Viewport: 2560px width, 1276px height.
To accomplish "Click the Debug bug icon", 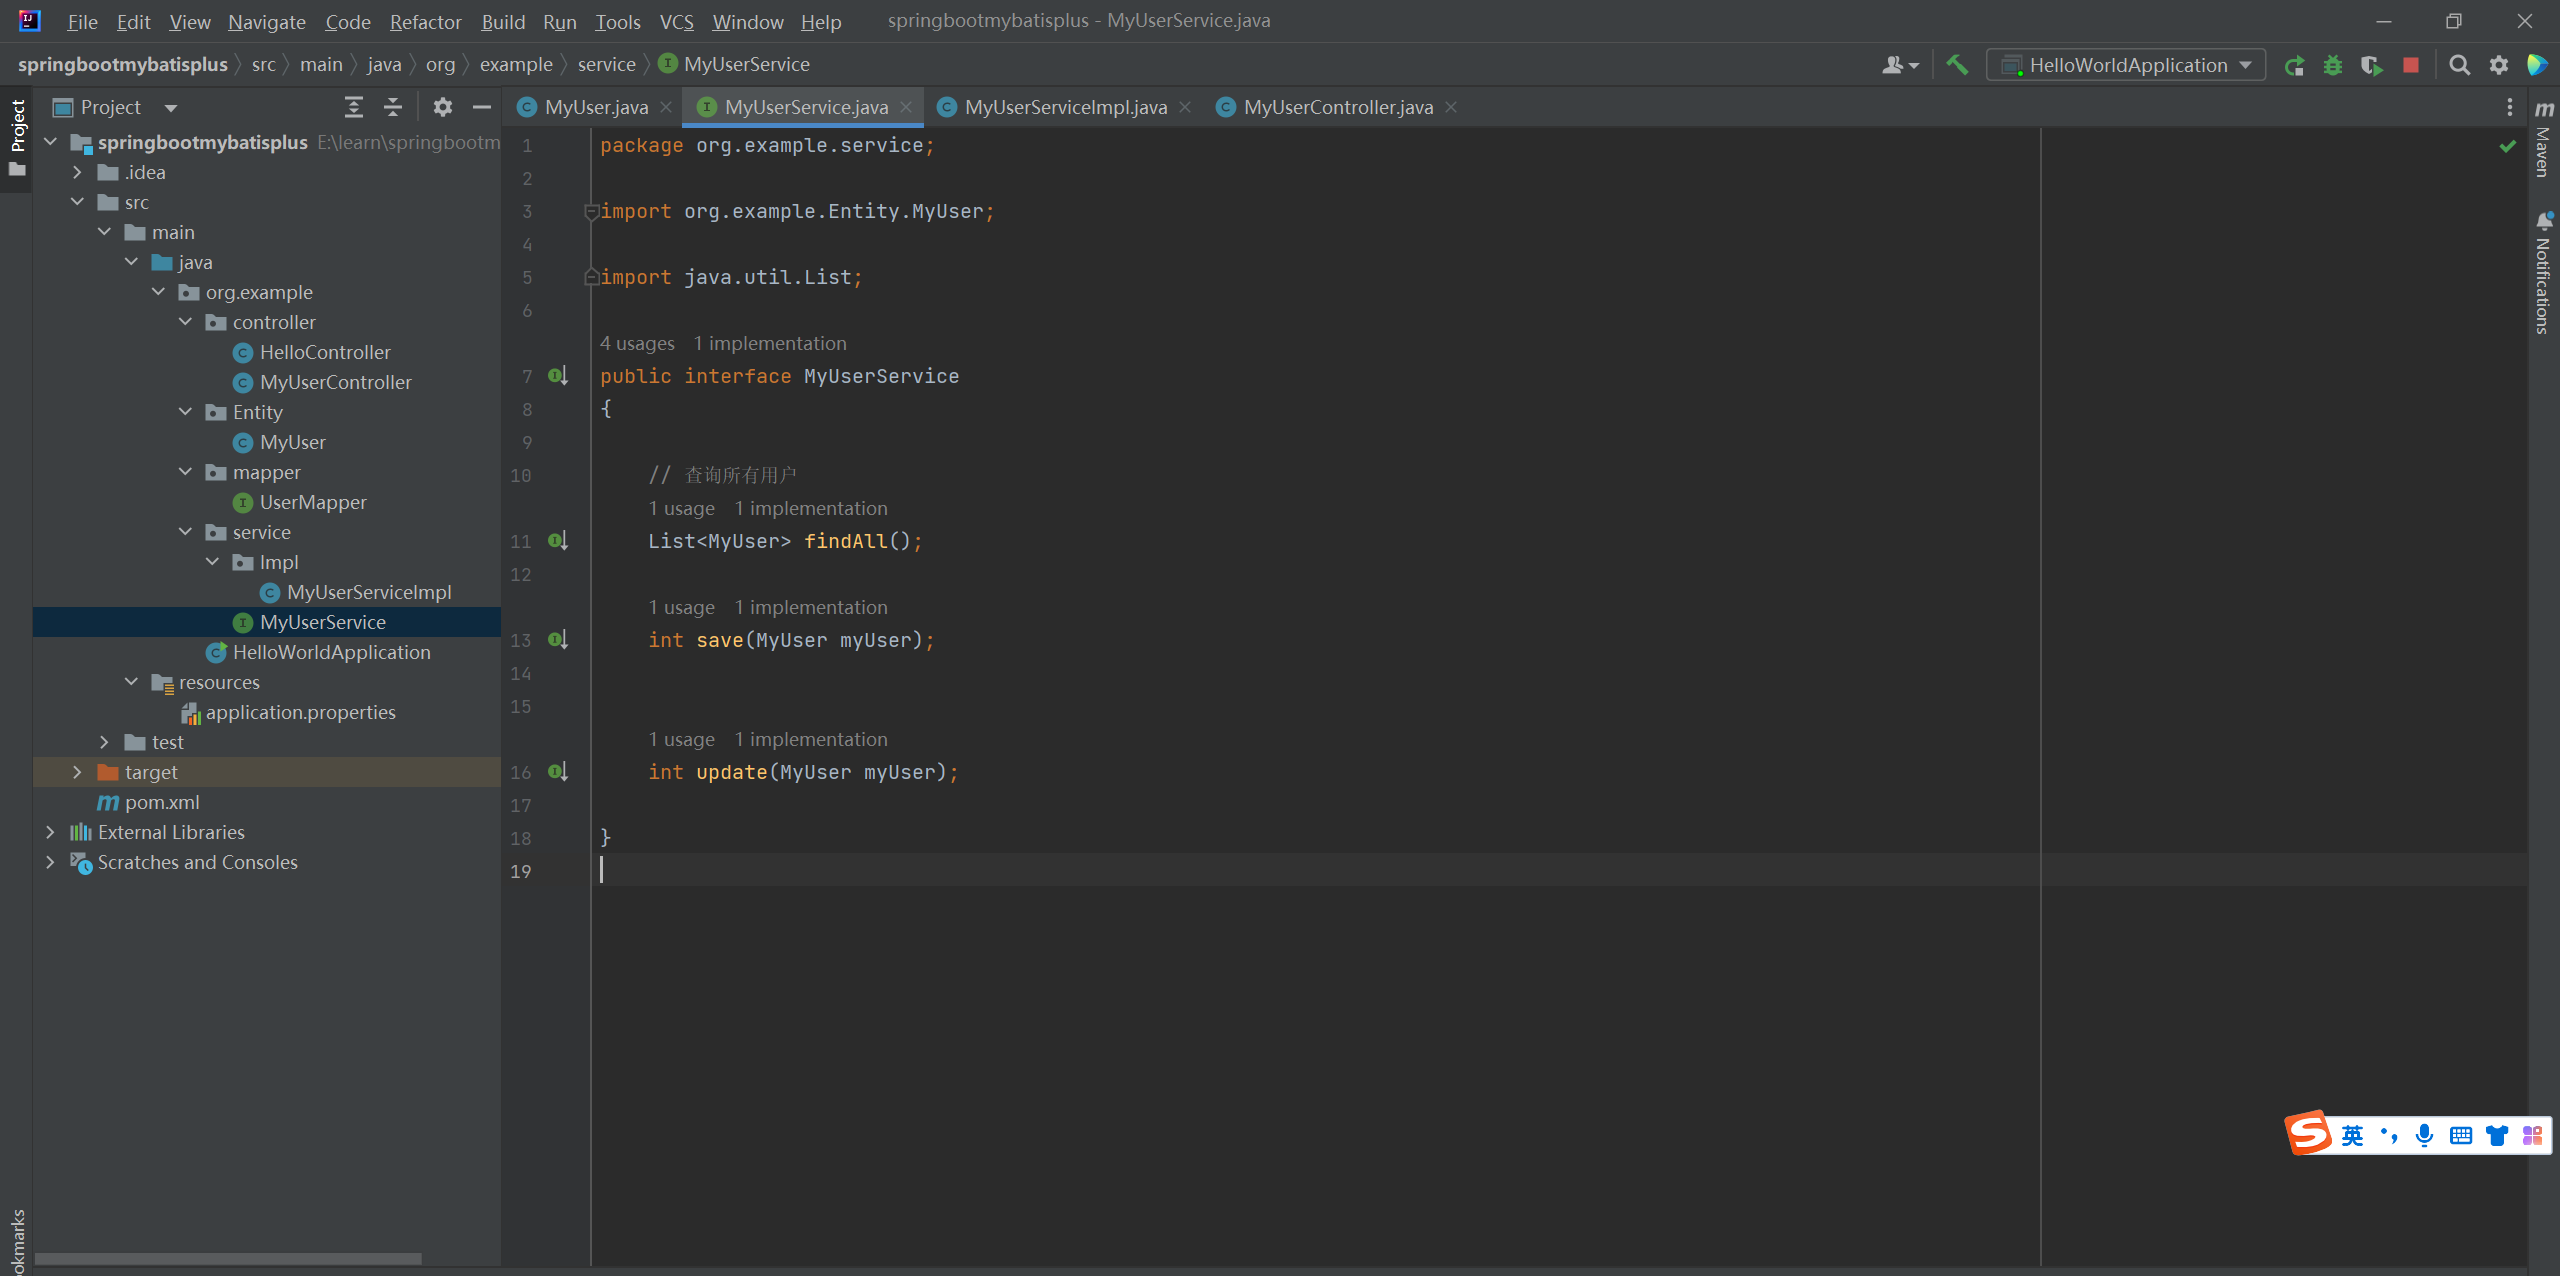I will coord(2333,65).
